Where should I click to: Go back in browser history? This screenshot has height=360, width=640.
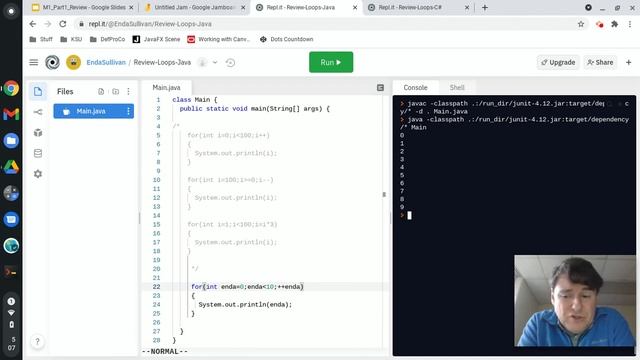pos(33,24)
